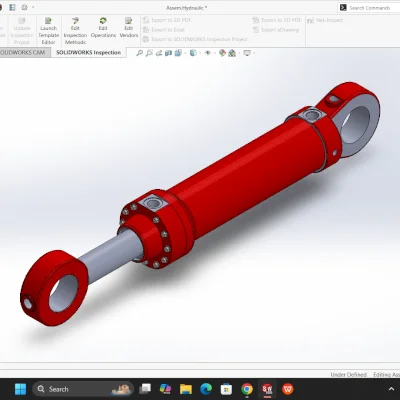Click Export to SOLIDWORKS Inspection Project icon
The image size is (400, 400).
(146, 39)
